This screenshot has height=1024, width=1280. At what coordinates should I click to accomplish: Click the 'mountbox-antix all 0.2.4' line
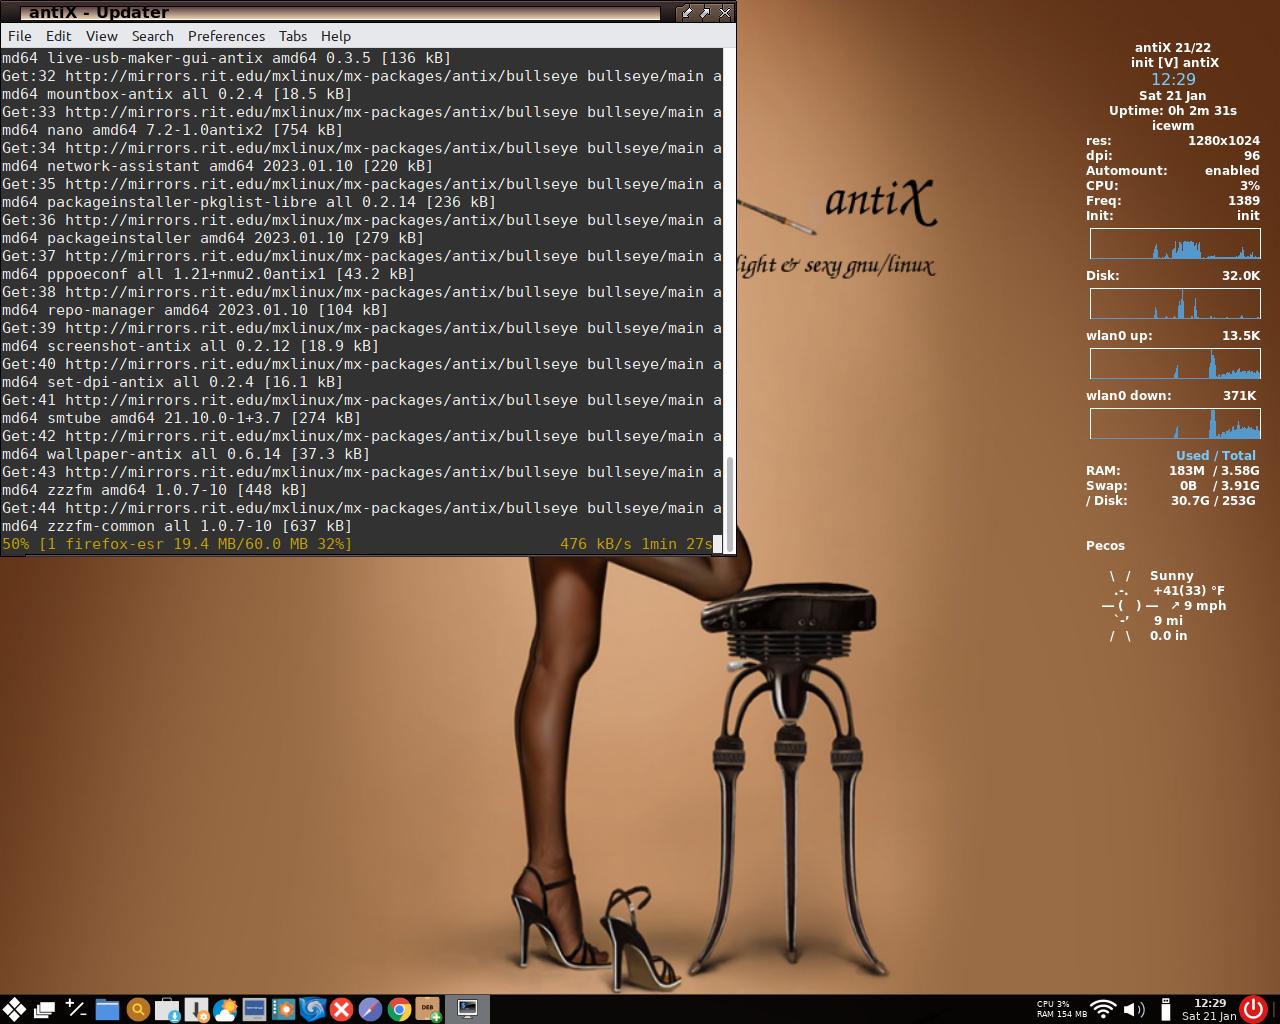[x=177, y=94]
